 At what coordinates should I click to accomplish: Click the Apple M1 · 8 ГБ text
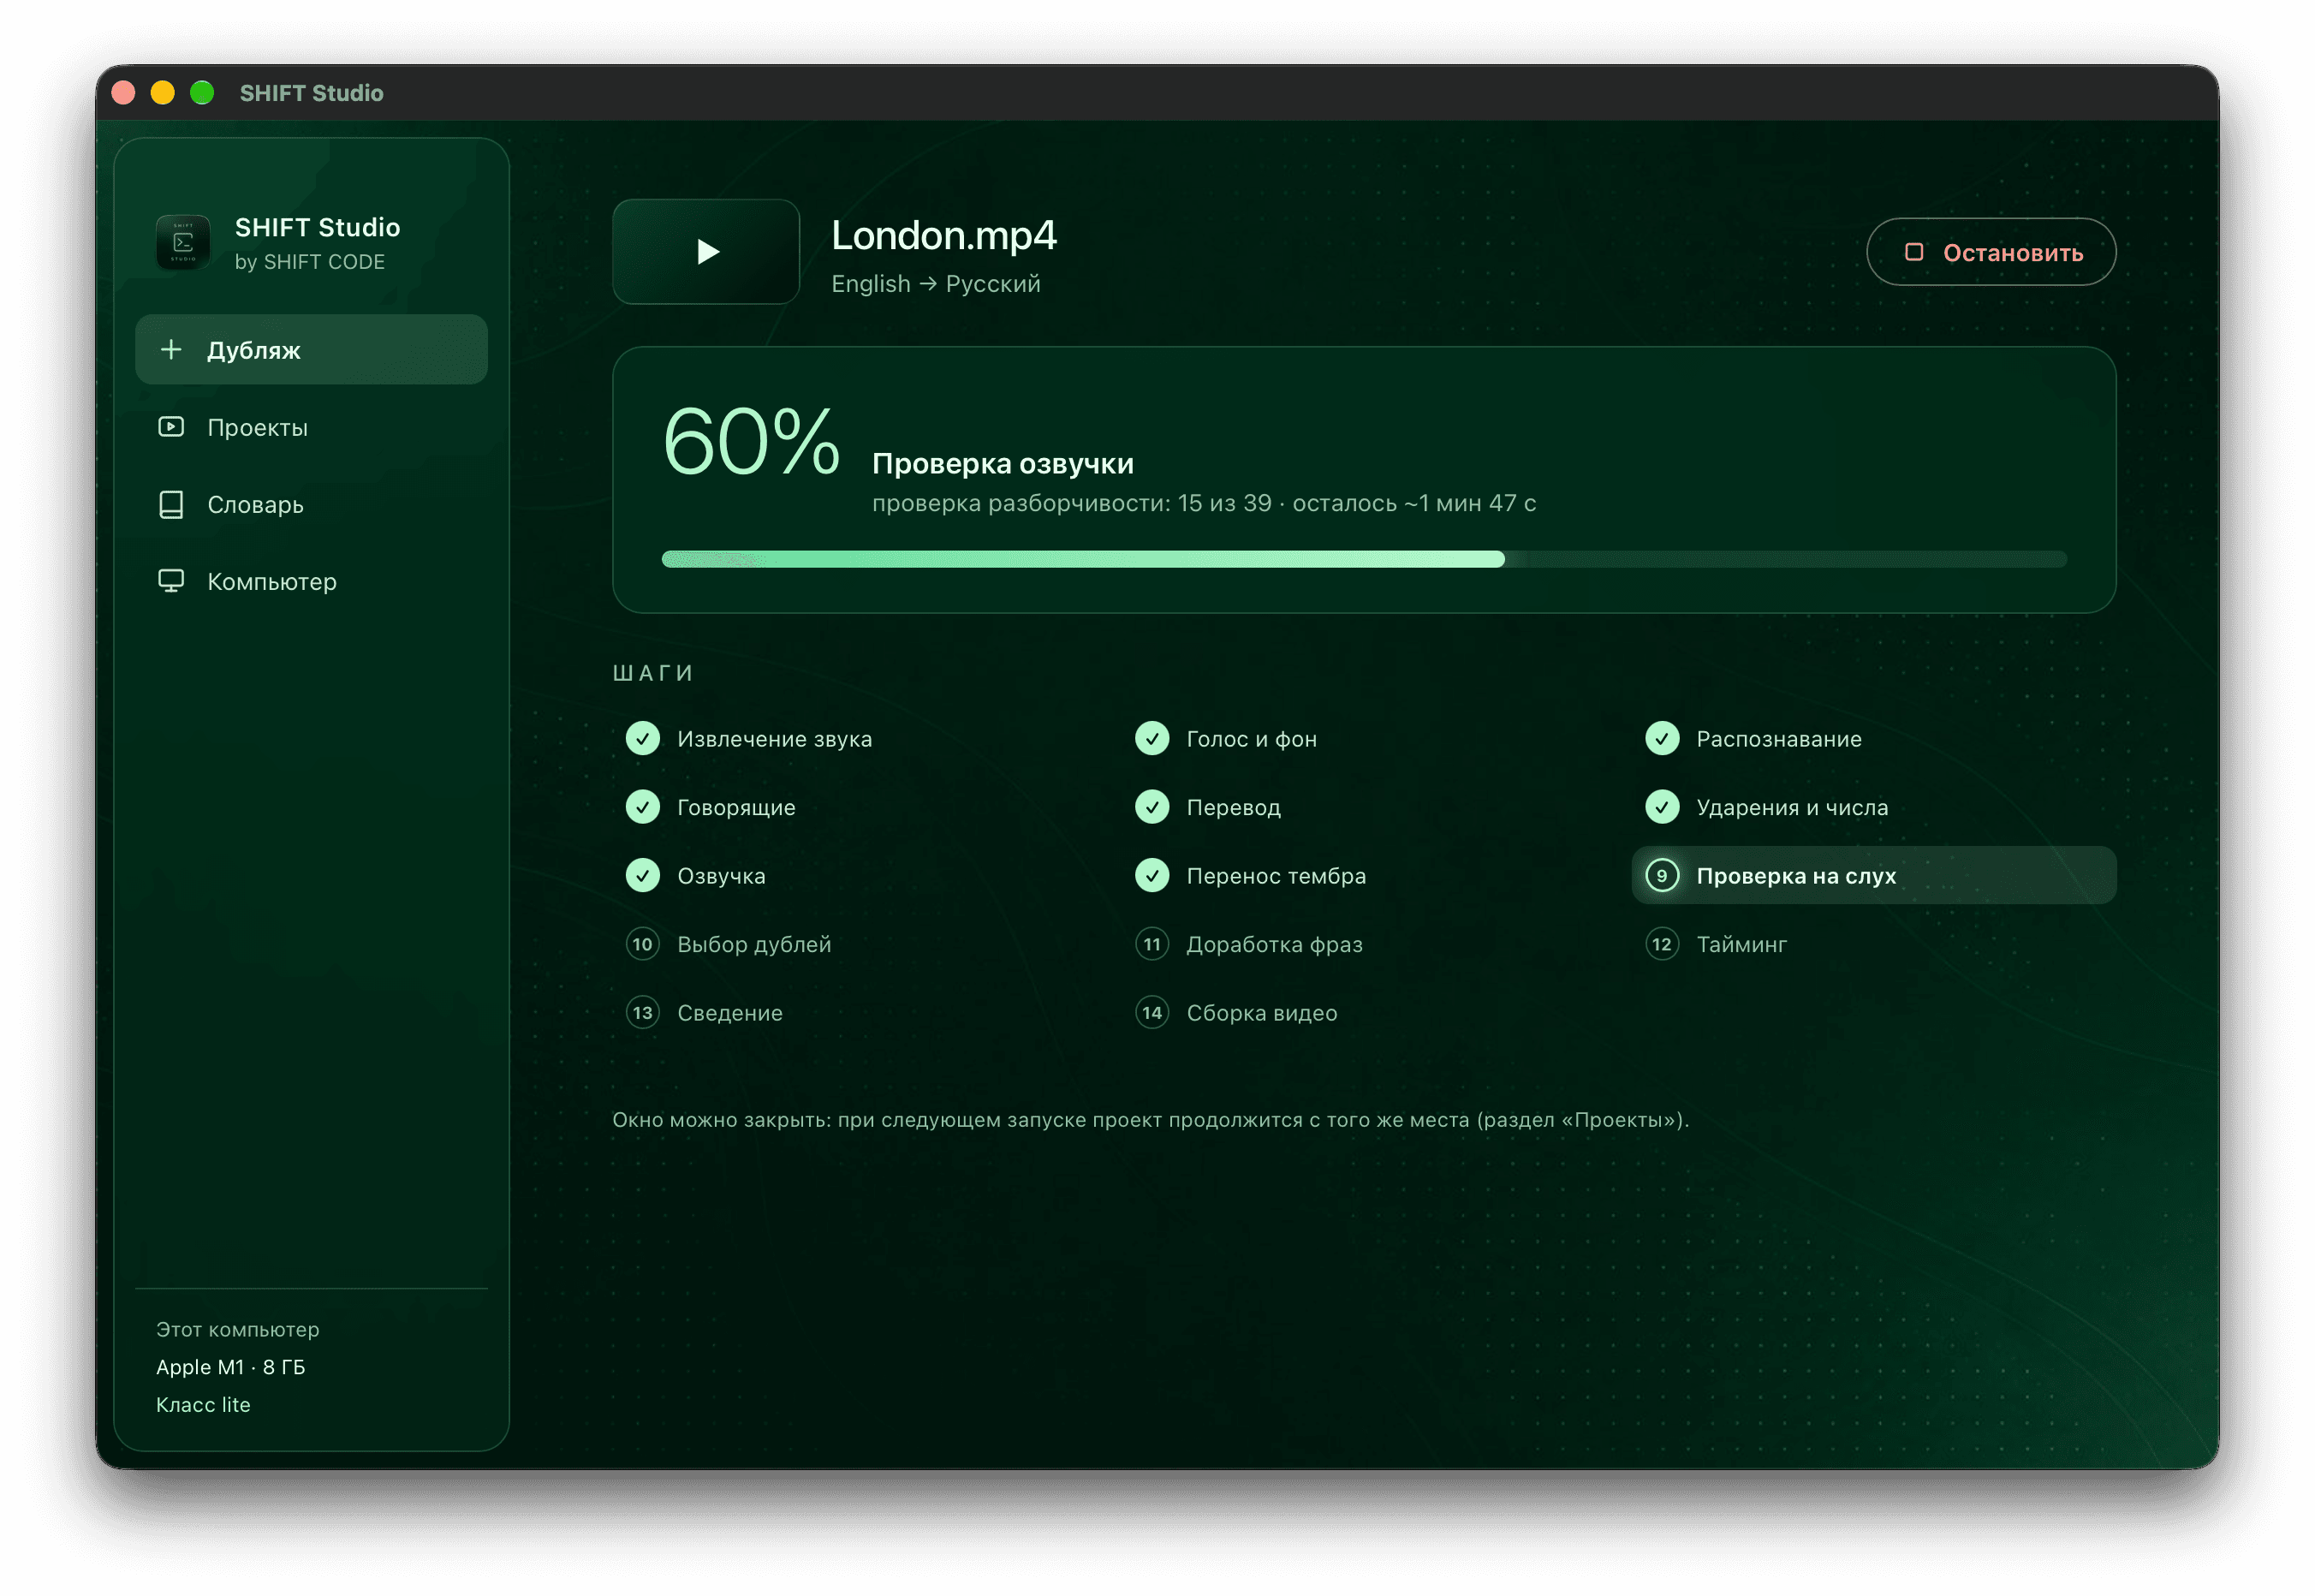(x=230, y=1367)
